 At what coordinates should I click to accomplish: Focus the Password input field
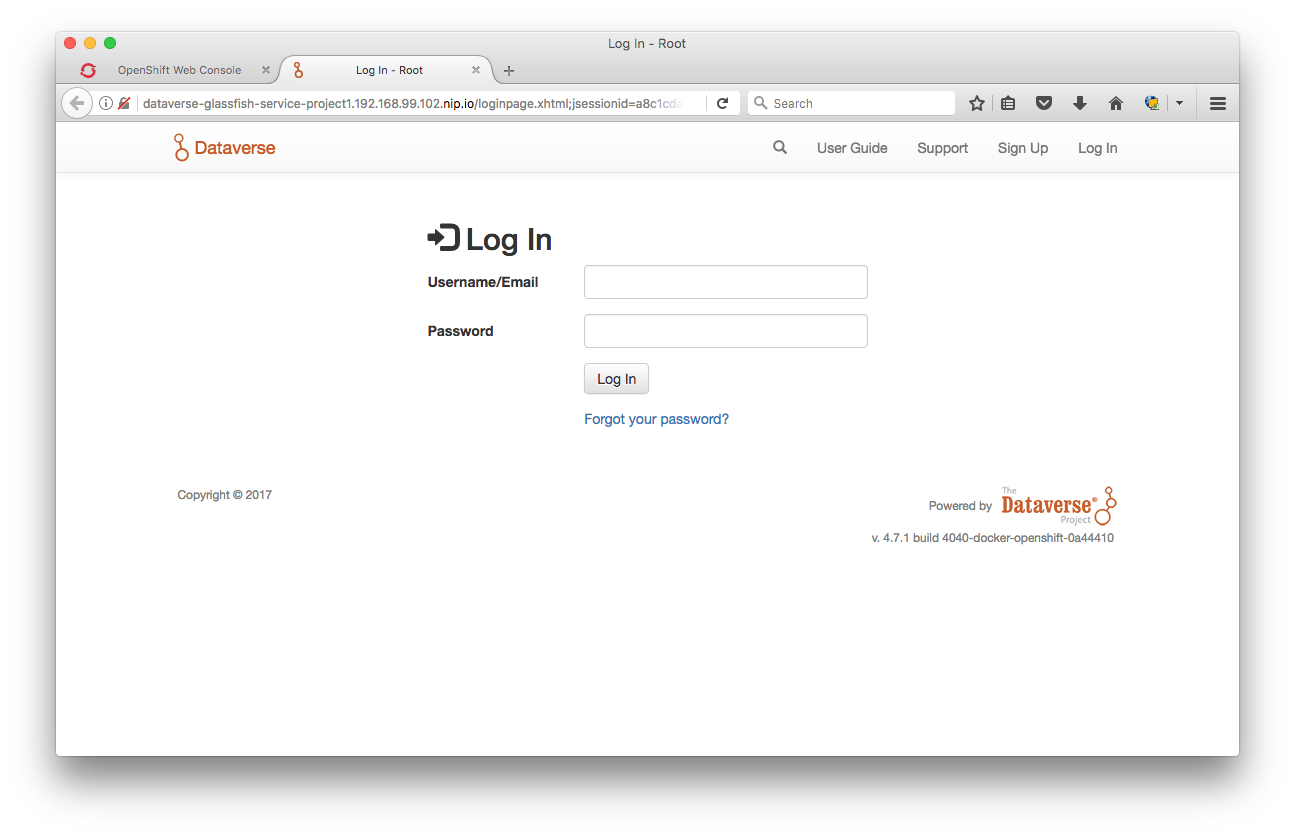725,331
